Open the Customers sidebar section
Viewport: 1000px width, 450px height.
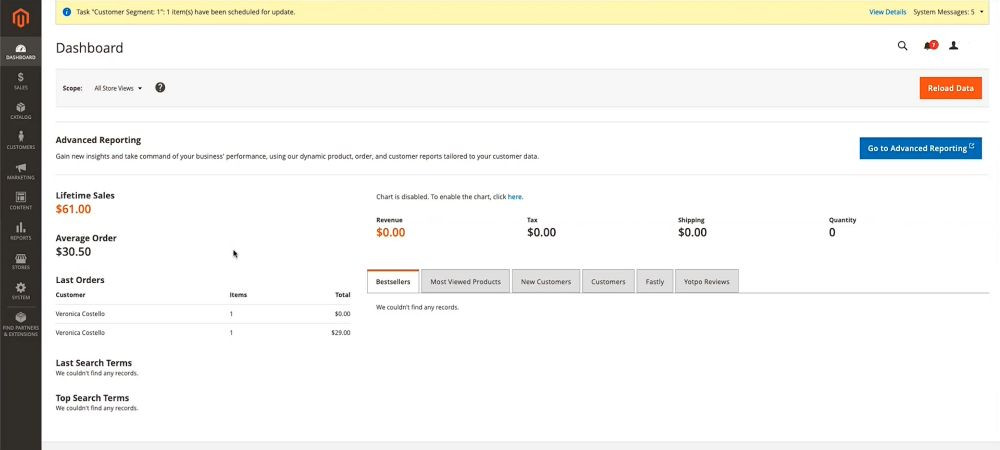pyautogui.click(x=20, y=141)
